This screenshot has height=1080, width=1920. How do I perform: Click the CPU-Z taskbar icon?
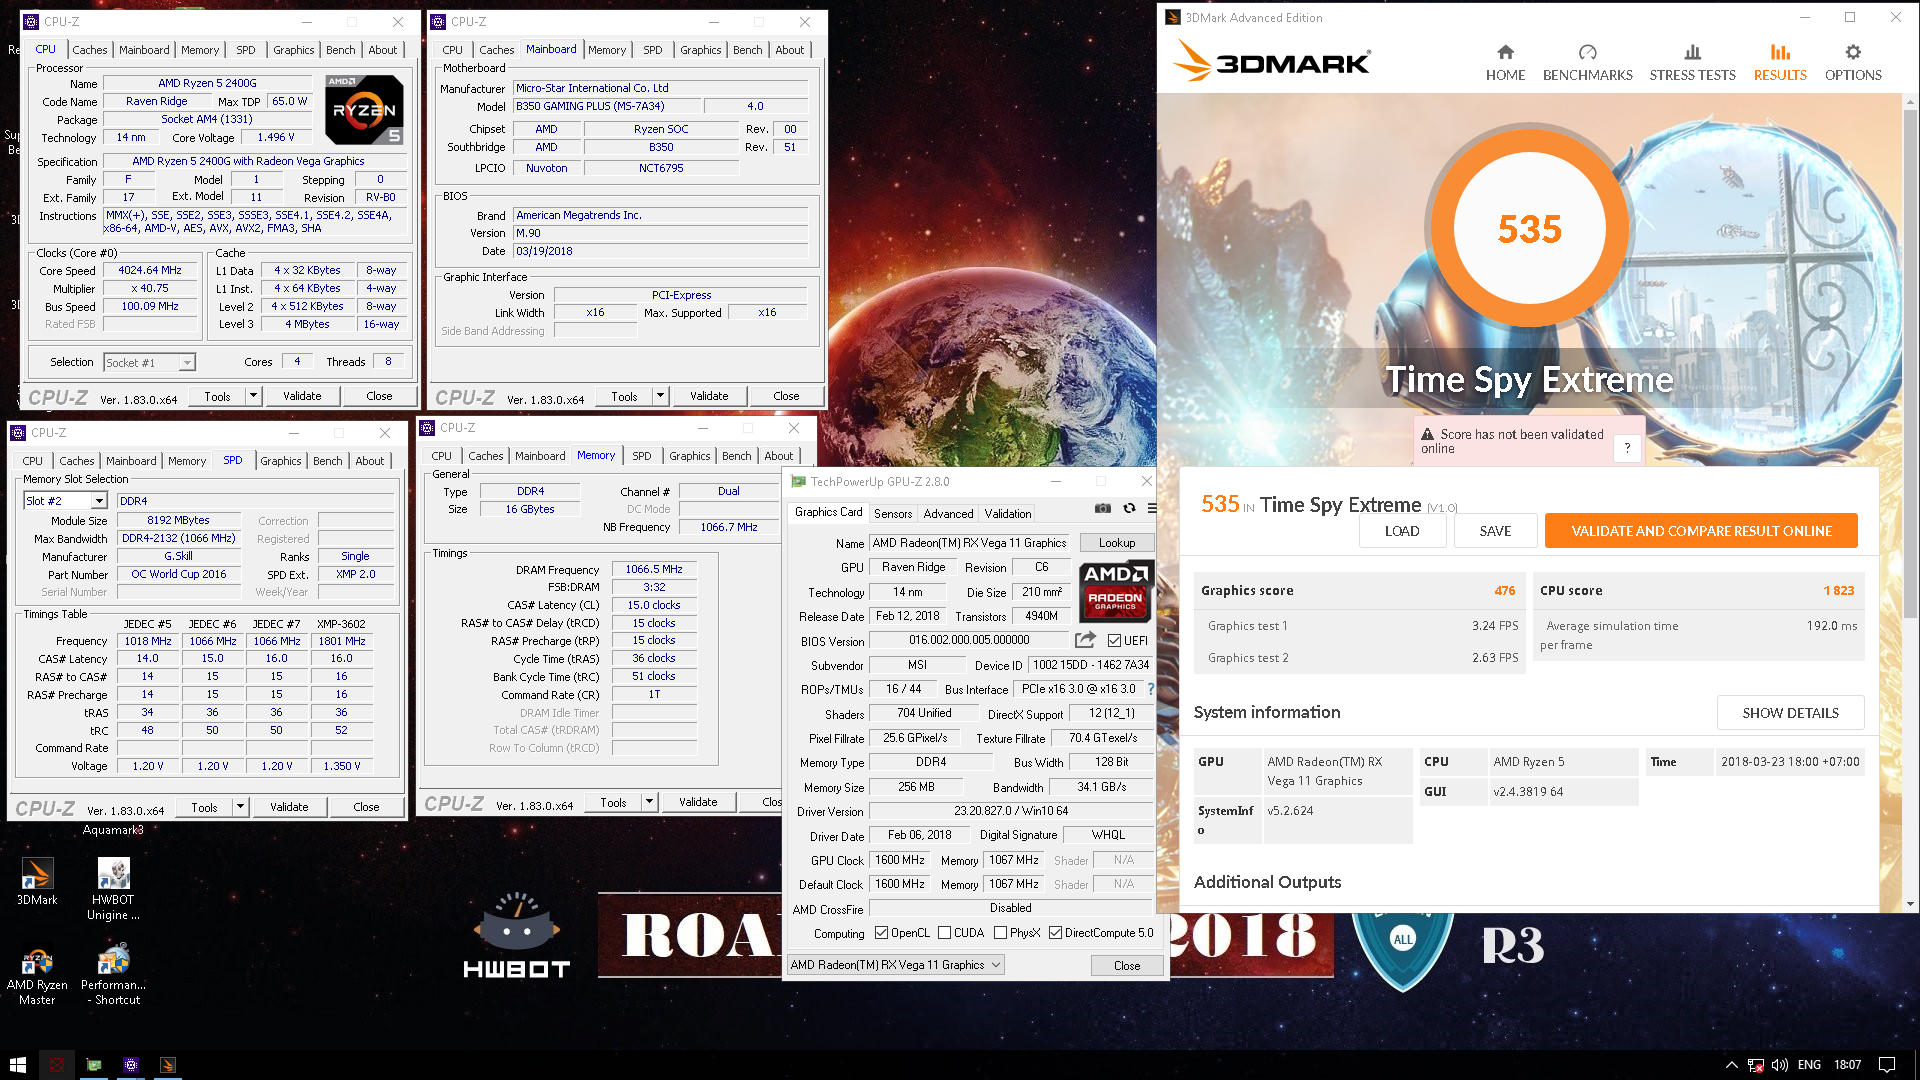(x=131, y=1065)
